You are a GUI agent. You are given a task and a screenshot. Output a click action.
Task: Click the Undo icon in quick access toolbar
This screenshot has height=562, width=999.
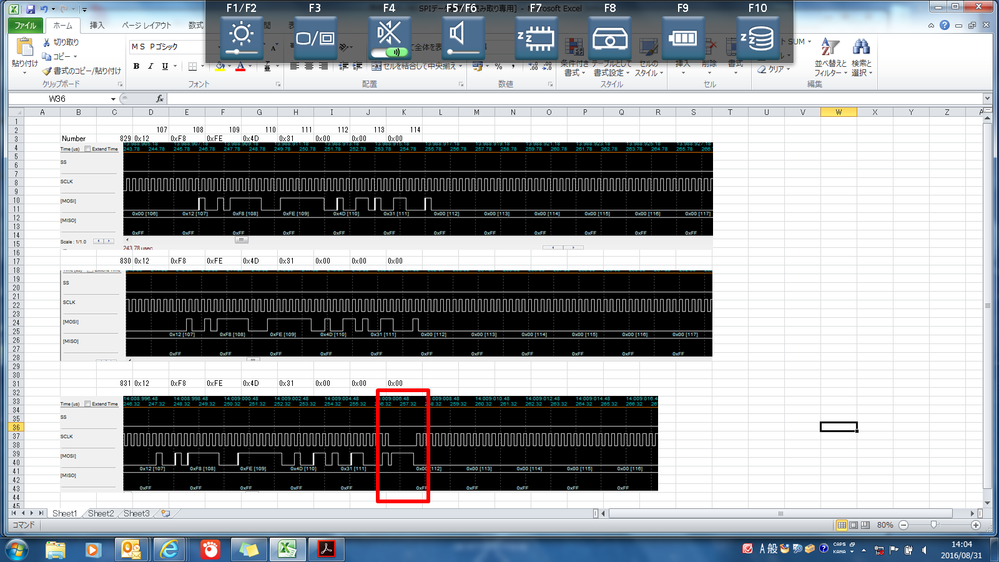click(x=44, y=9)
